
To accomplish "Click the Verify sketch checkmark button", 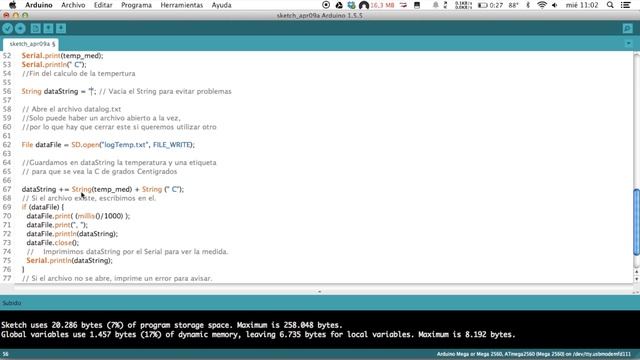I will click(7, 28).
